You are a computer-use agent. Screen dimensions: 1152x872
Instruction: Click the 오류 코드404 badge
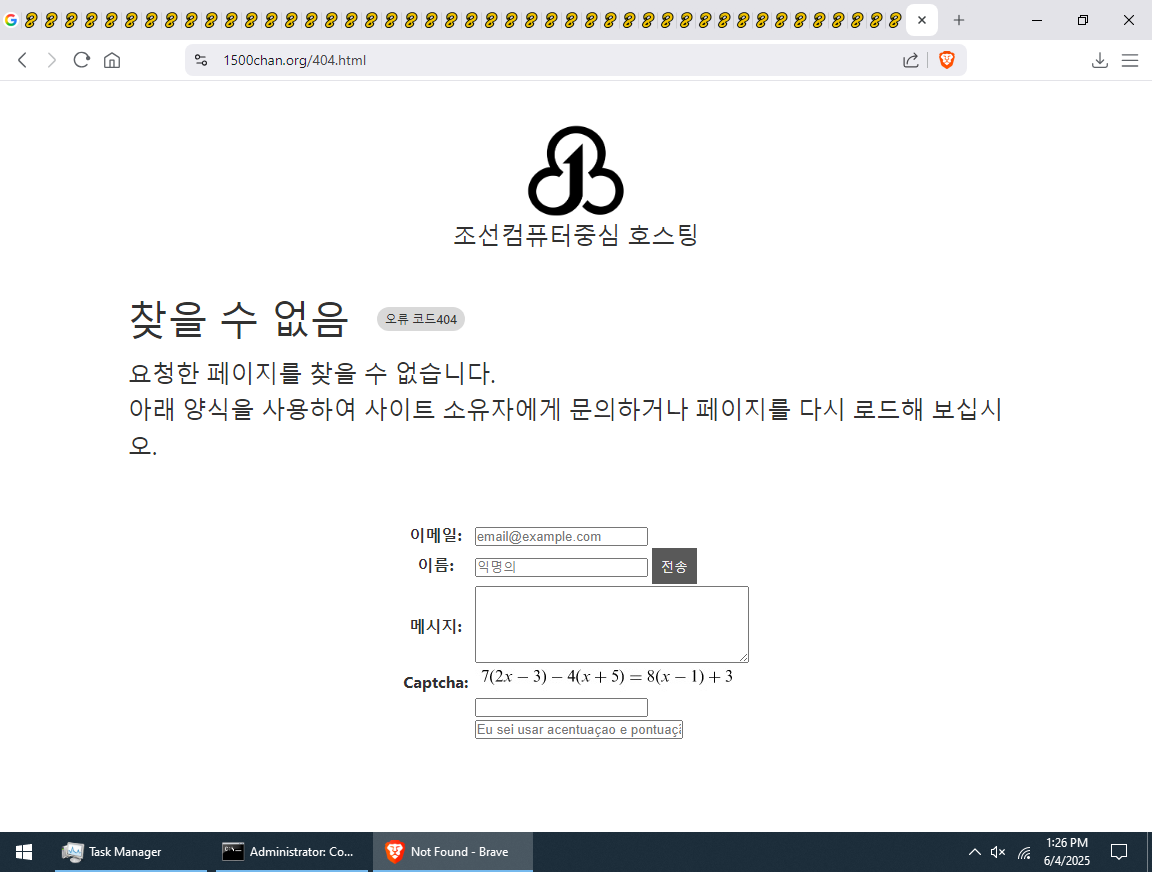click(x=421, y=319)
